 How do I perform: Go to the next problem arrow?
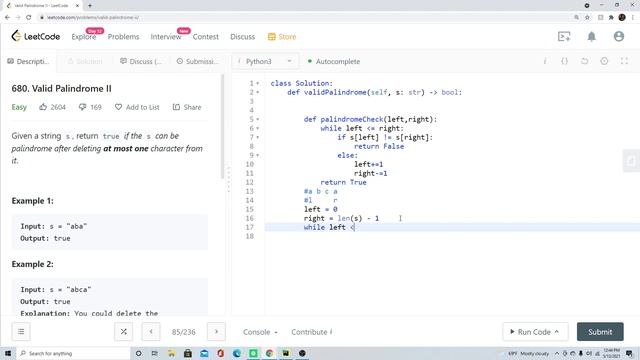point(216,331)
